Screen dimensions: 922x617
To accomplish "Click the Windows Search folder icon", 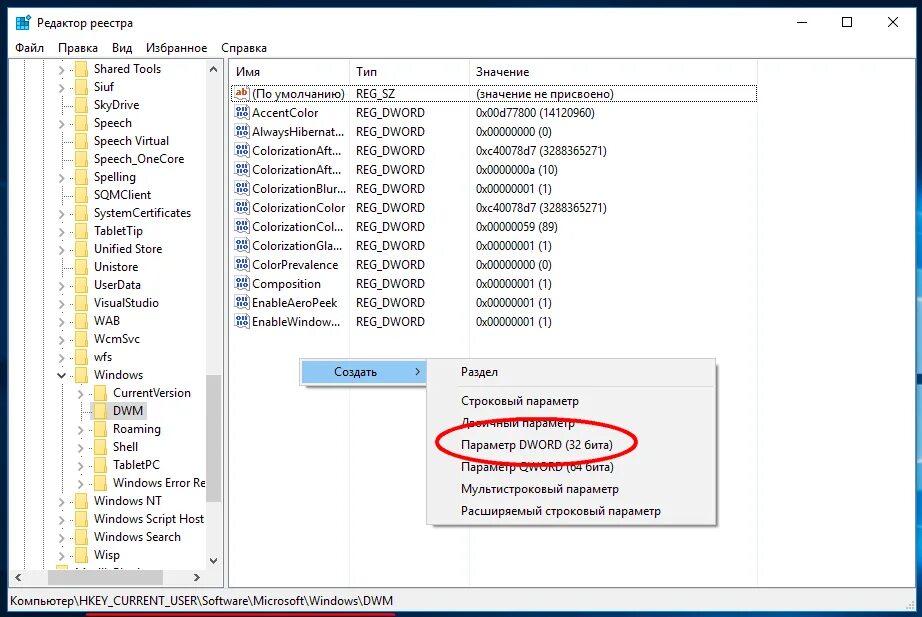I will [x=82, y=537].
